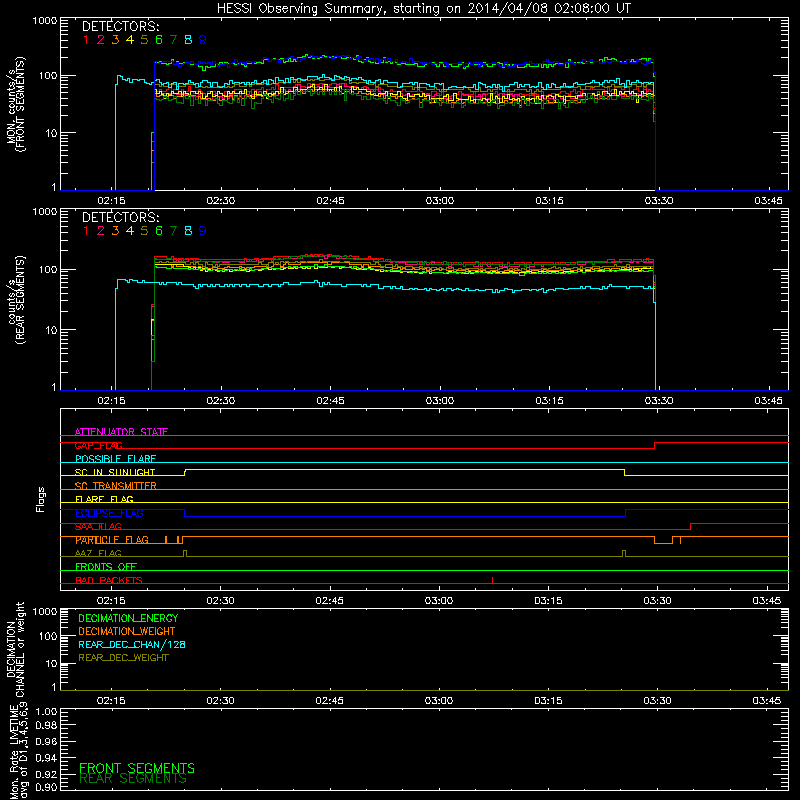Click 02:45 tick in rear segments panel
800x800 pixels.
[x=330, y=401]
